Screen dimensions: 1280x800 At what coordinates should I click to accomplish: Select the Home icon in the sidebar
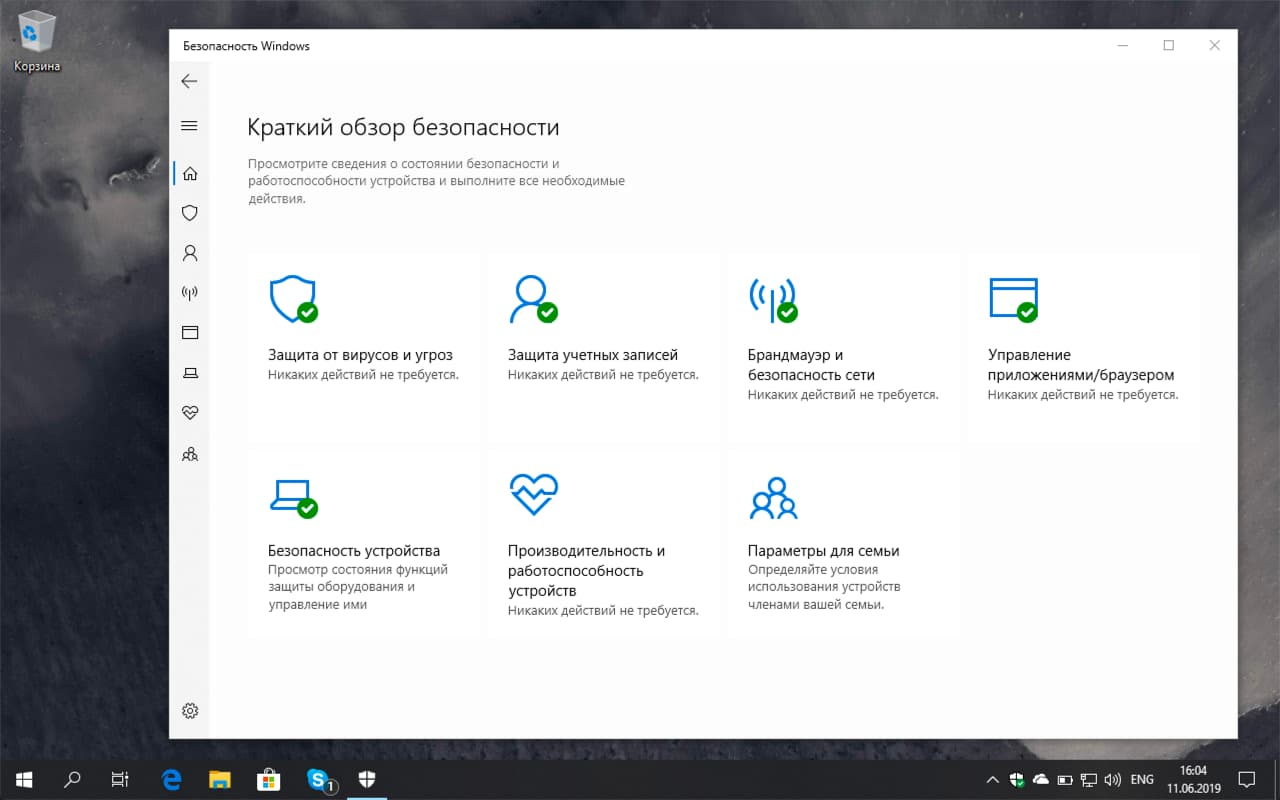click(x=189, y=172)
